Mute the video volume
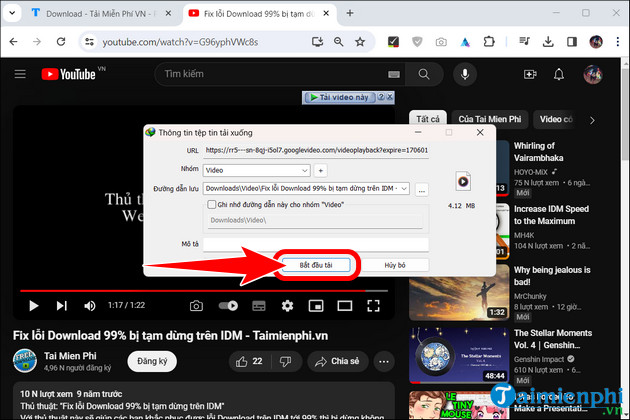 click(89, 306)
